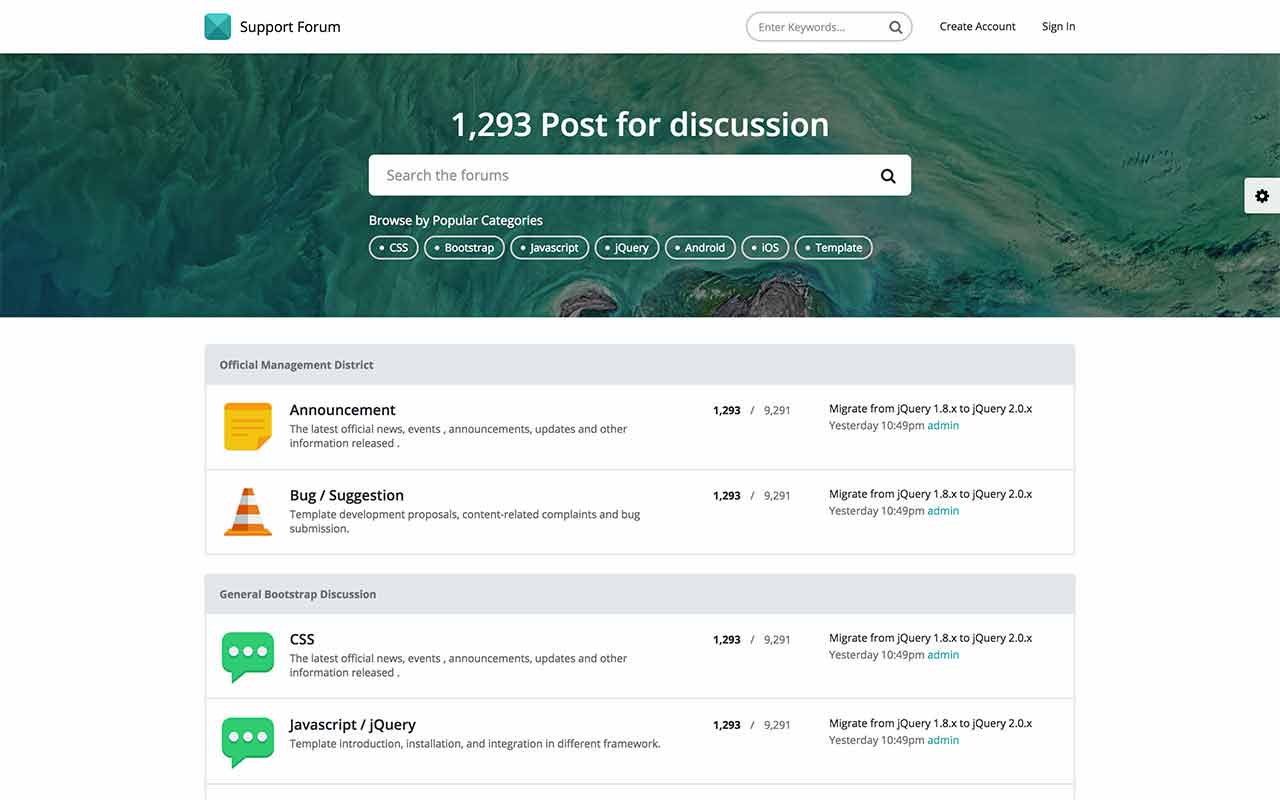Image resolution: width=1280 pixels, height=800 pixels.
Task: Select the Bootstrap category tag
Action: [464, 248]
